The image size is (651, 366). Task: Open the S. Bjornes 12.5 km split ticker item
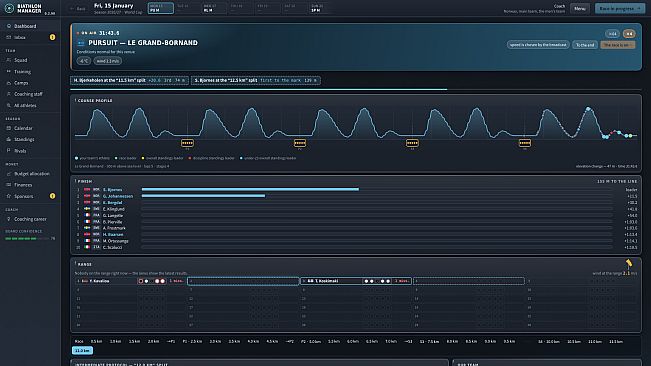256,80
